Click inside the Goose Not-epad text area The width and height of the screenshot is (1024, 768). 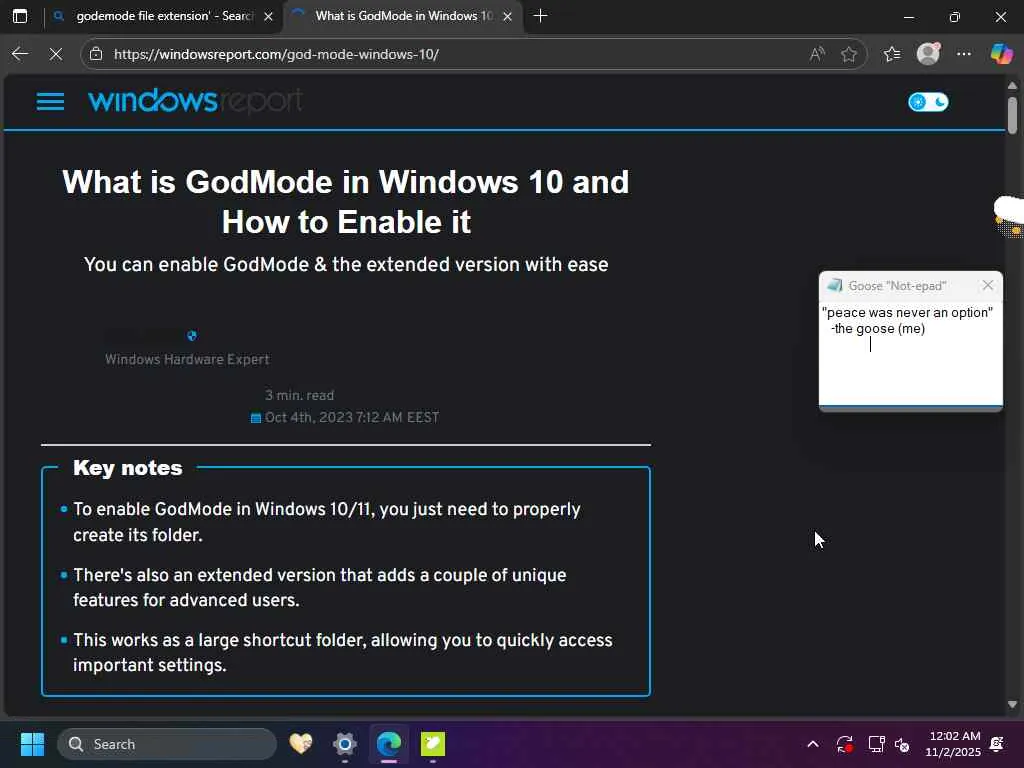coord(910,353)
